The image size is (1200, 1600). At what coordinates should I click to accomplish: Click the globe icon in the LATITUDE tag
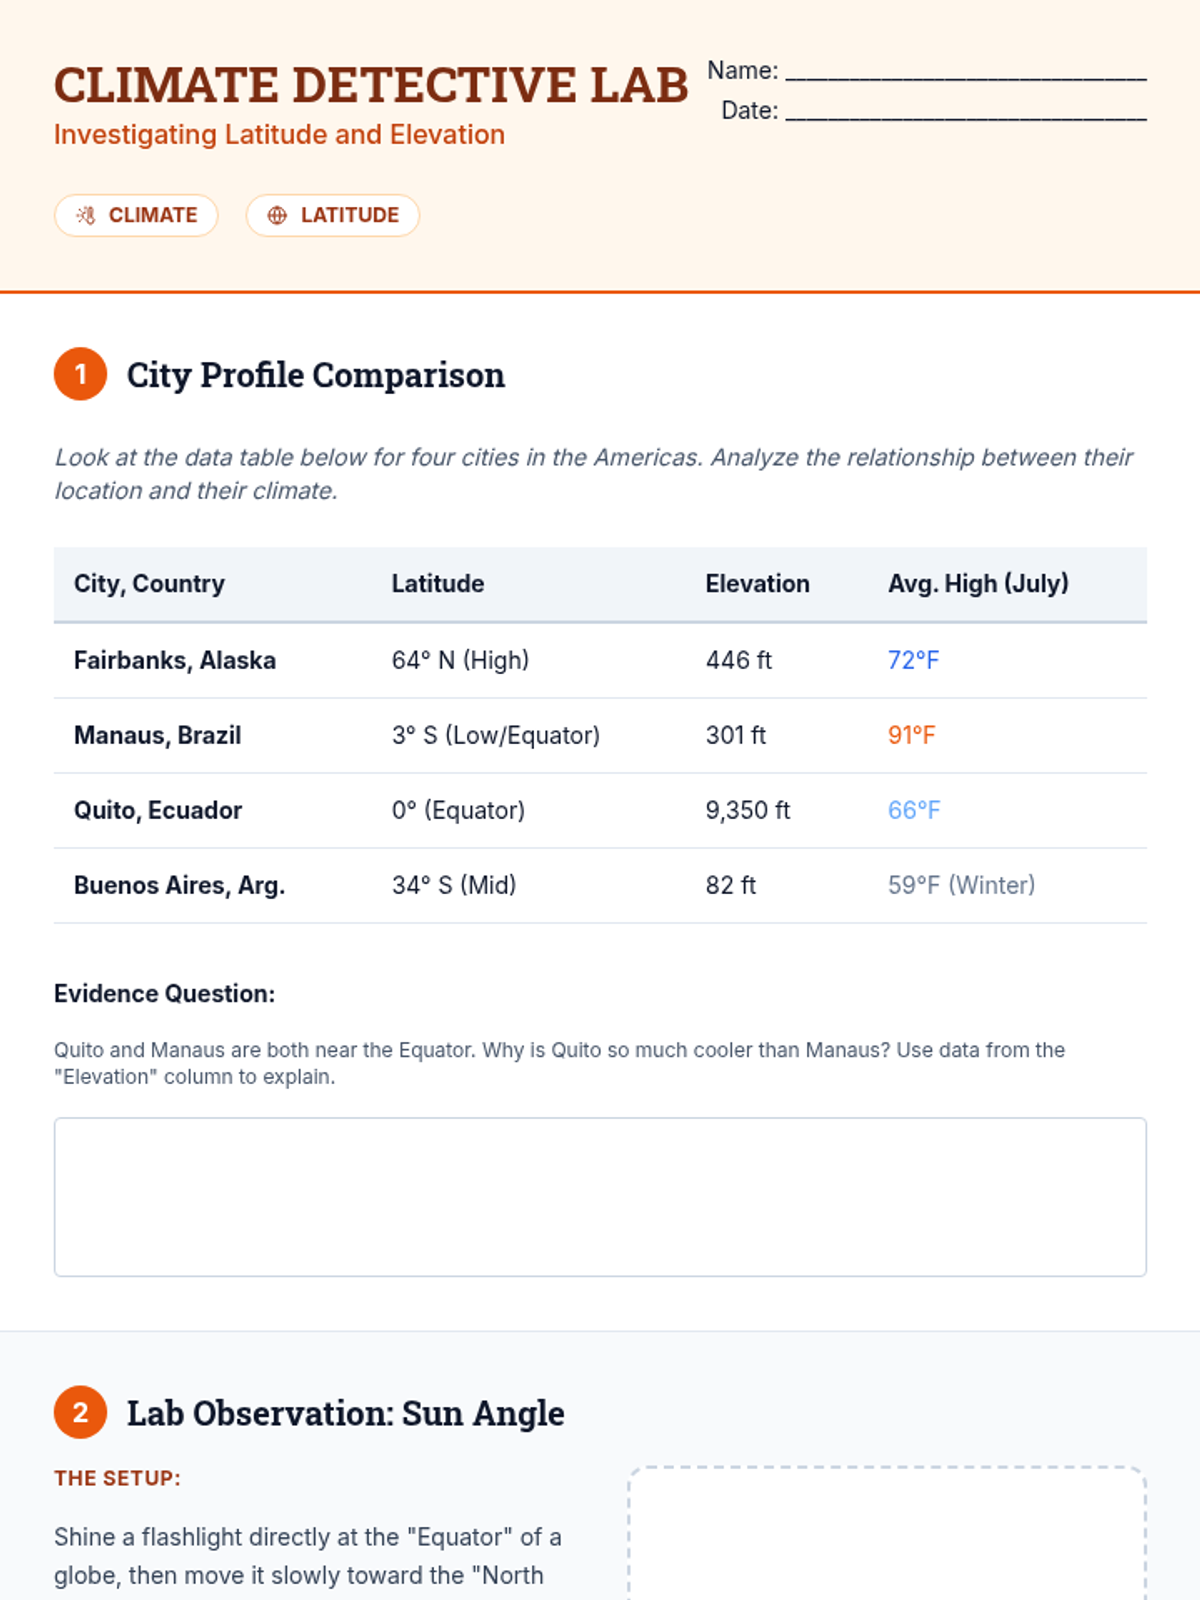(277, 216)
